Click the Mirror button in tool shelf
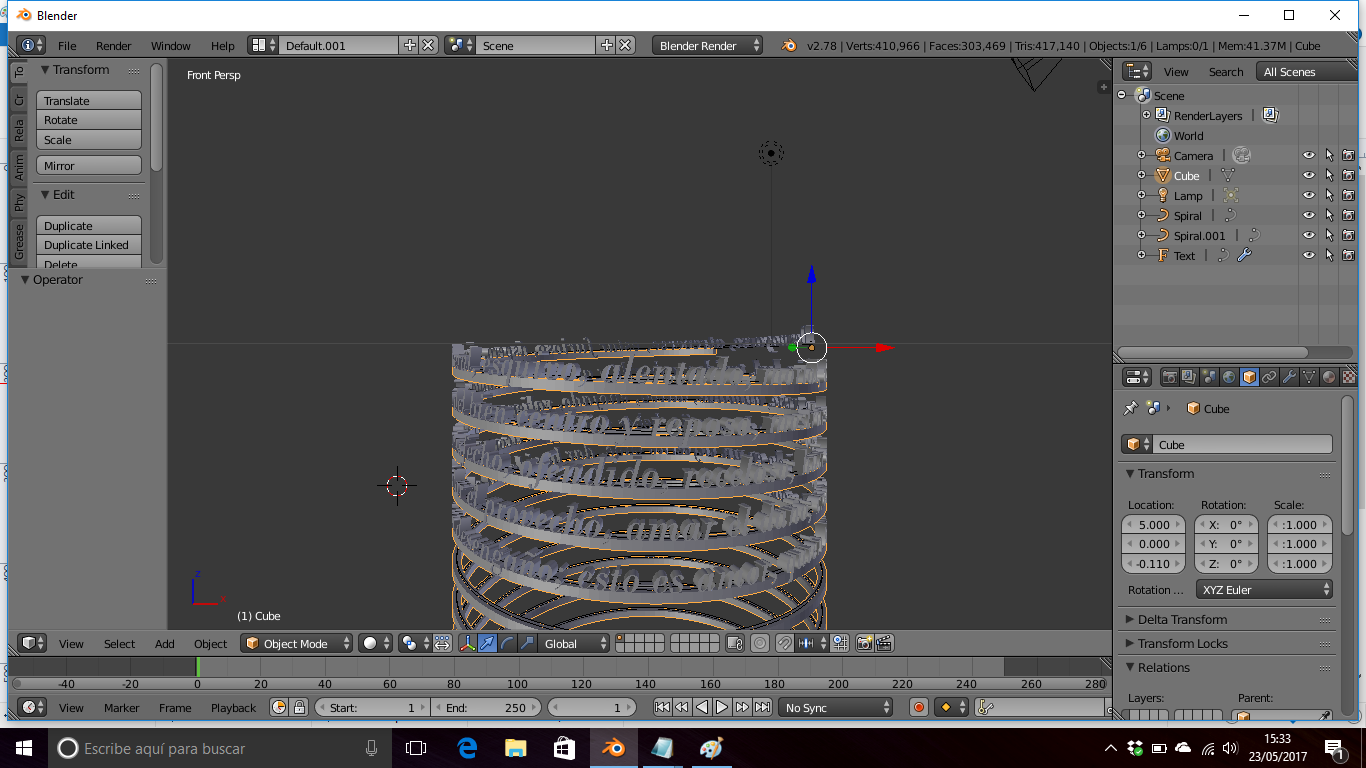The width and height of the screenshot is (1366, 768). coord(89,165)
